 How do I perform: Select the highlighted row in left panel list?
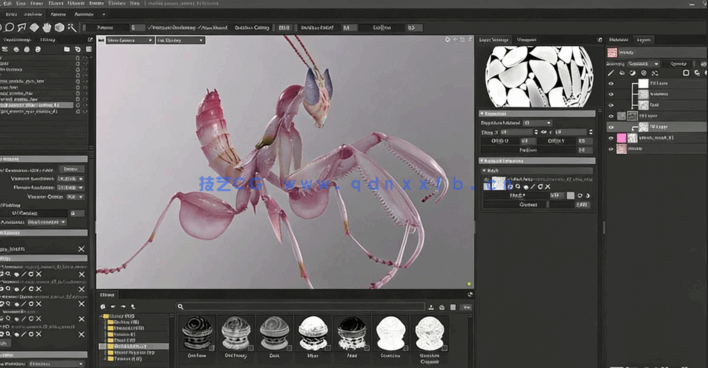click(36, 105)
